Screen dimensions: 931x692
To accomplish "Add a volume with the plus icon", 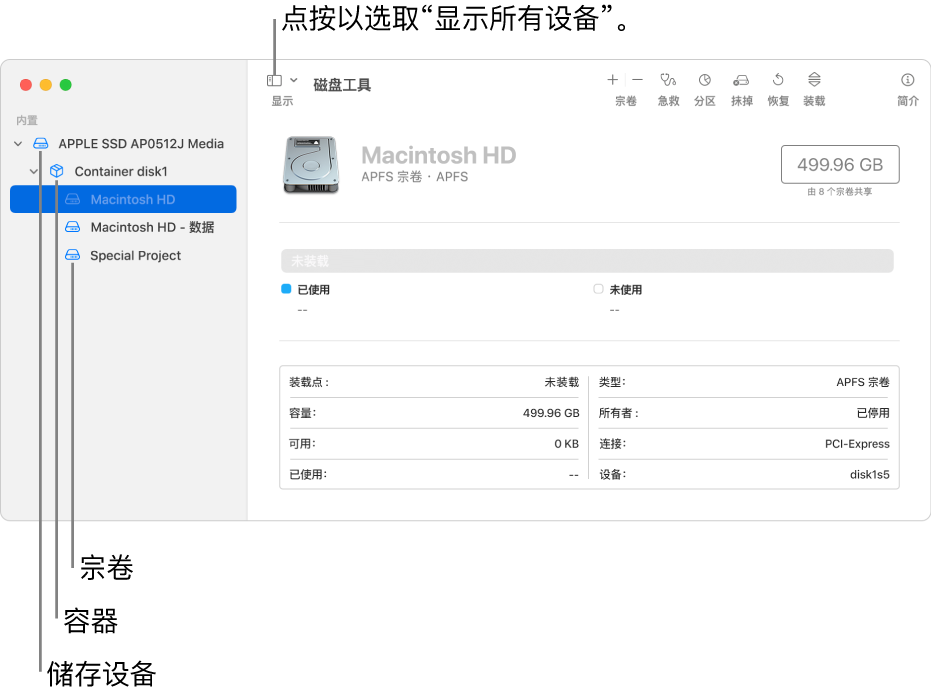I will tap(613, 80).
